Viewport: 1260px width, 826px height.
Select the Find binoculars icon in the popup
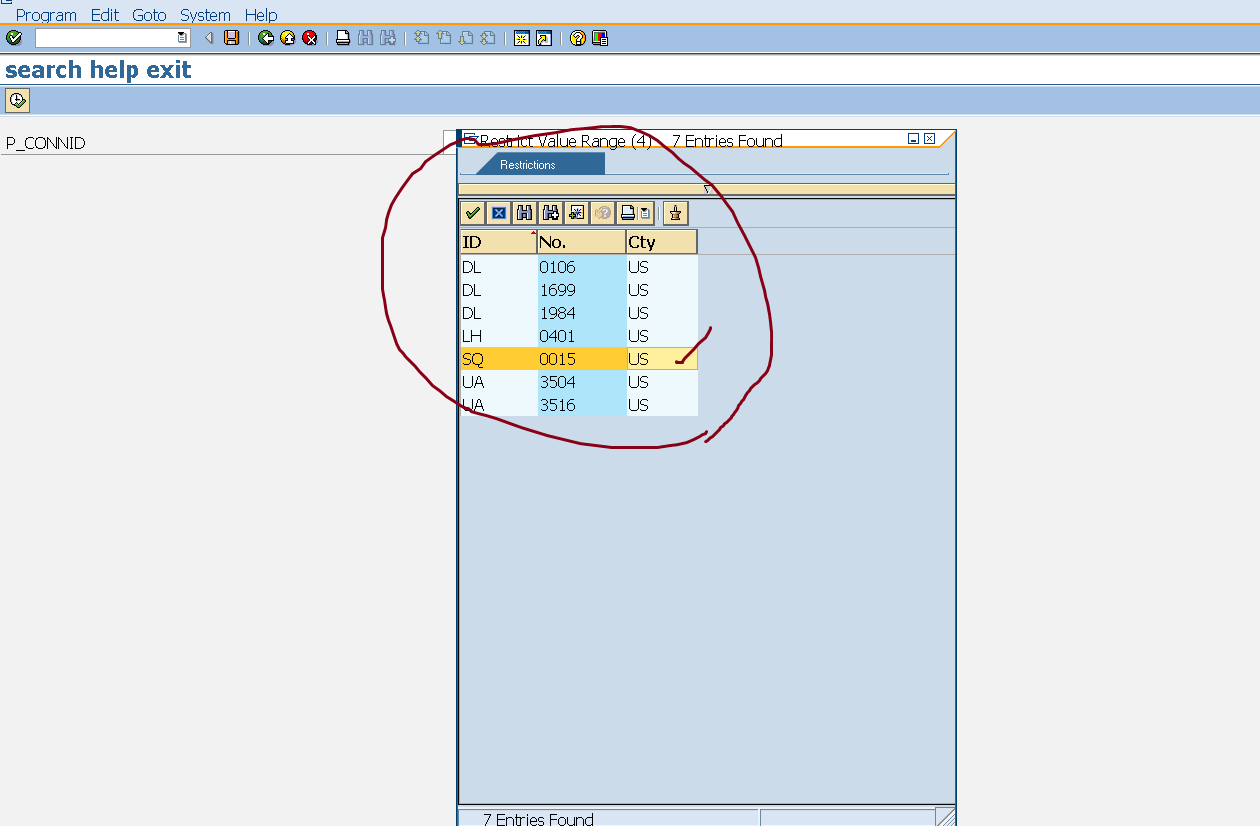point(524,212)
